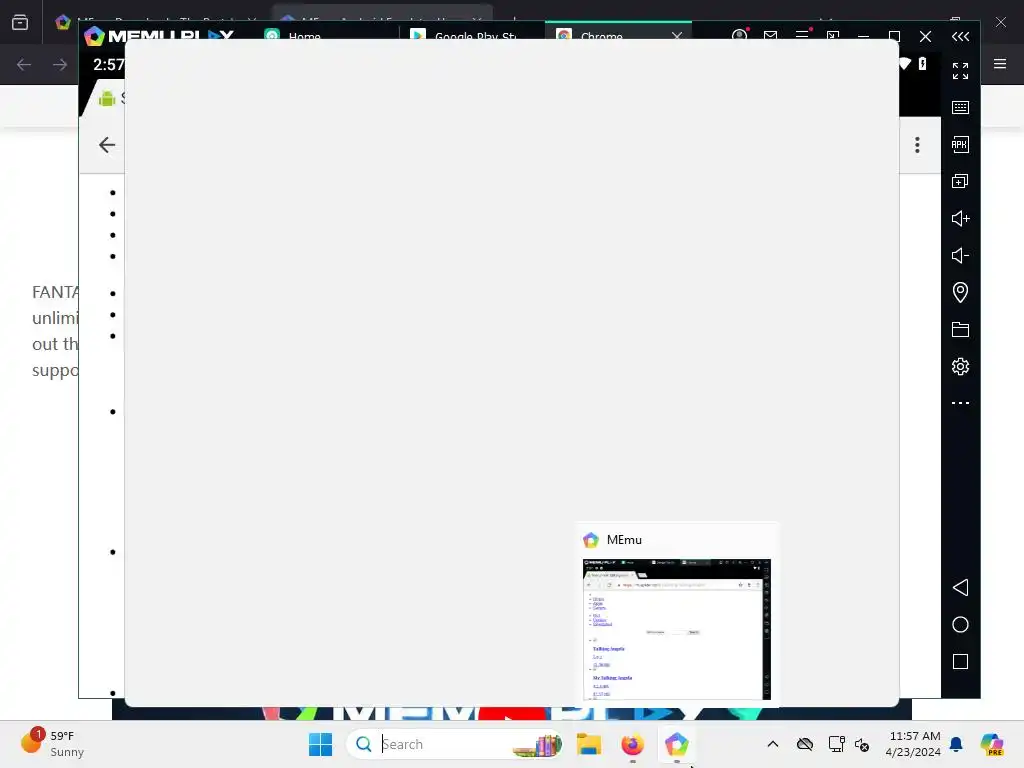Open the MEmu mail messages icon
1024x768 pixels.
click(771, 36)
